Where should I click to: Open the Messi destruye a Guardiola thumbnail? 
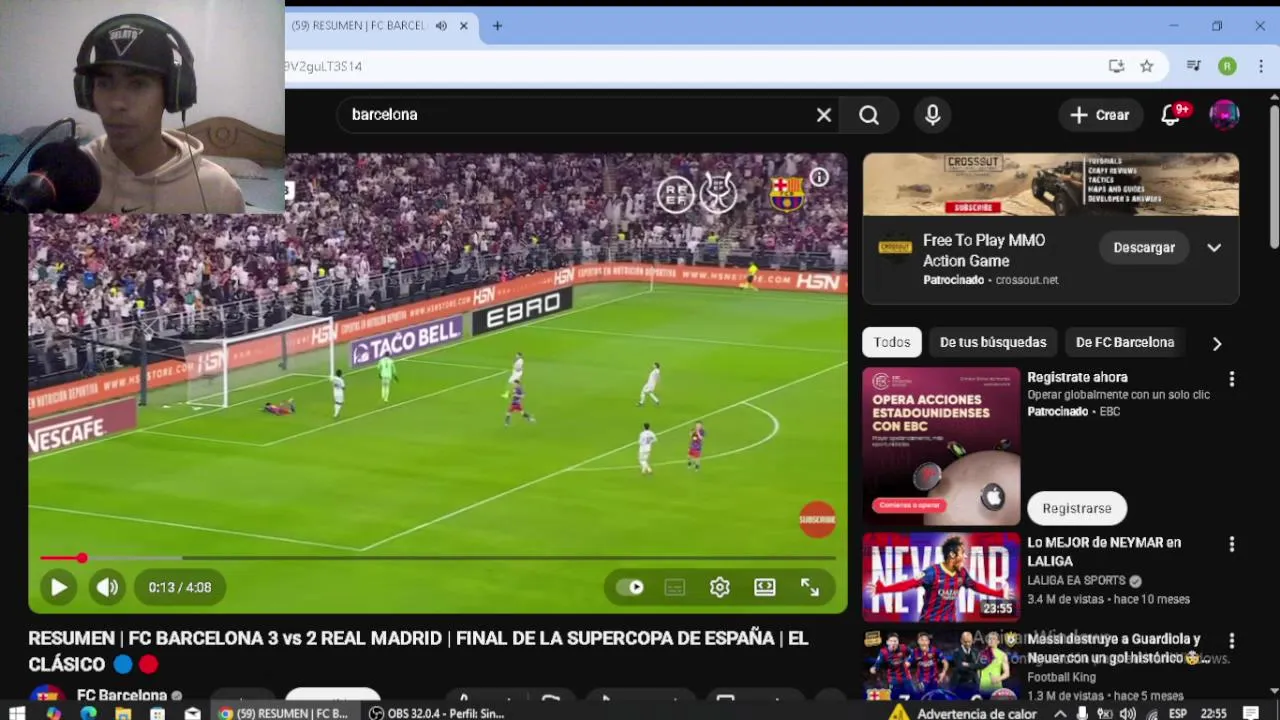tap(941, 665)
